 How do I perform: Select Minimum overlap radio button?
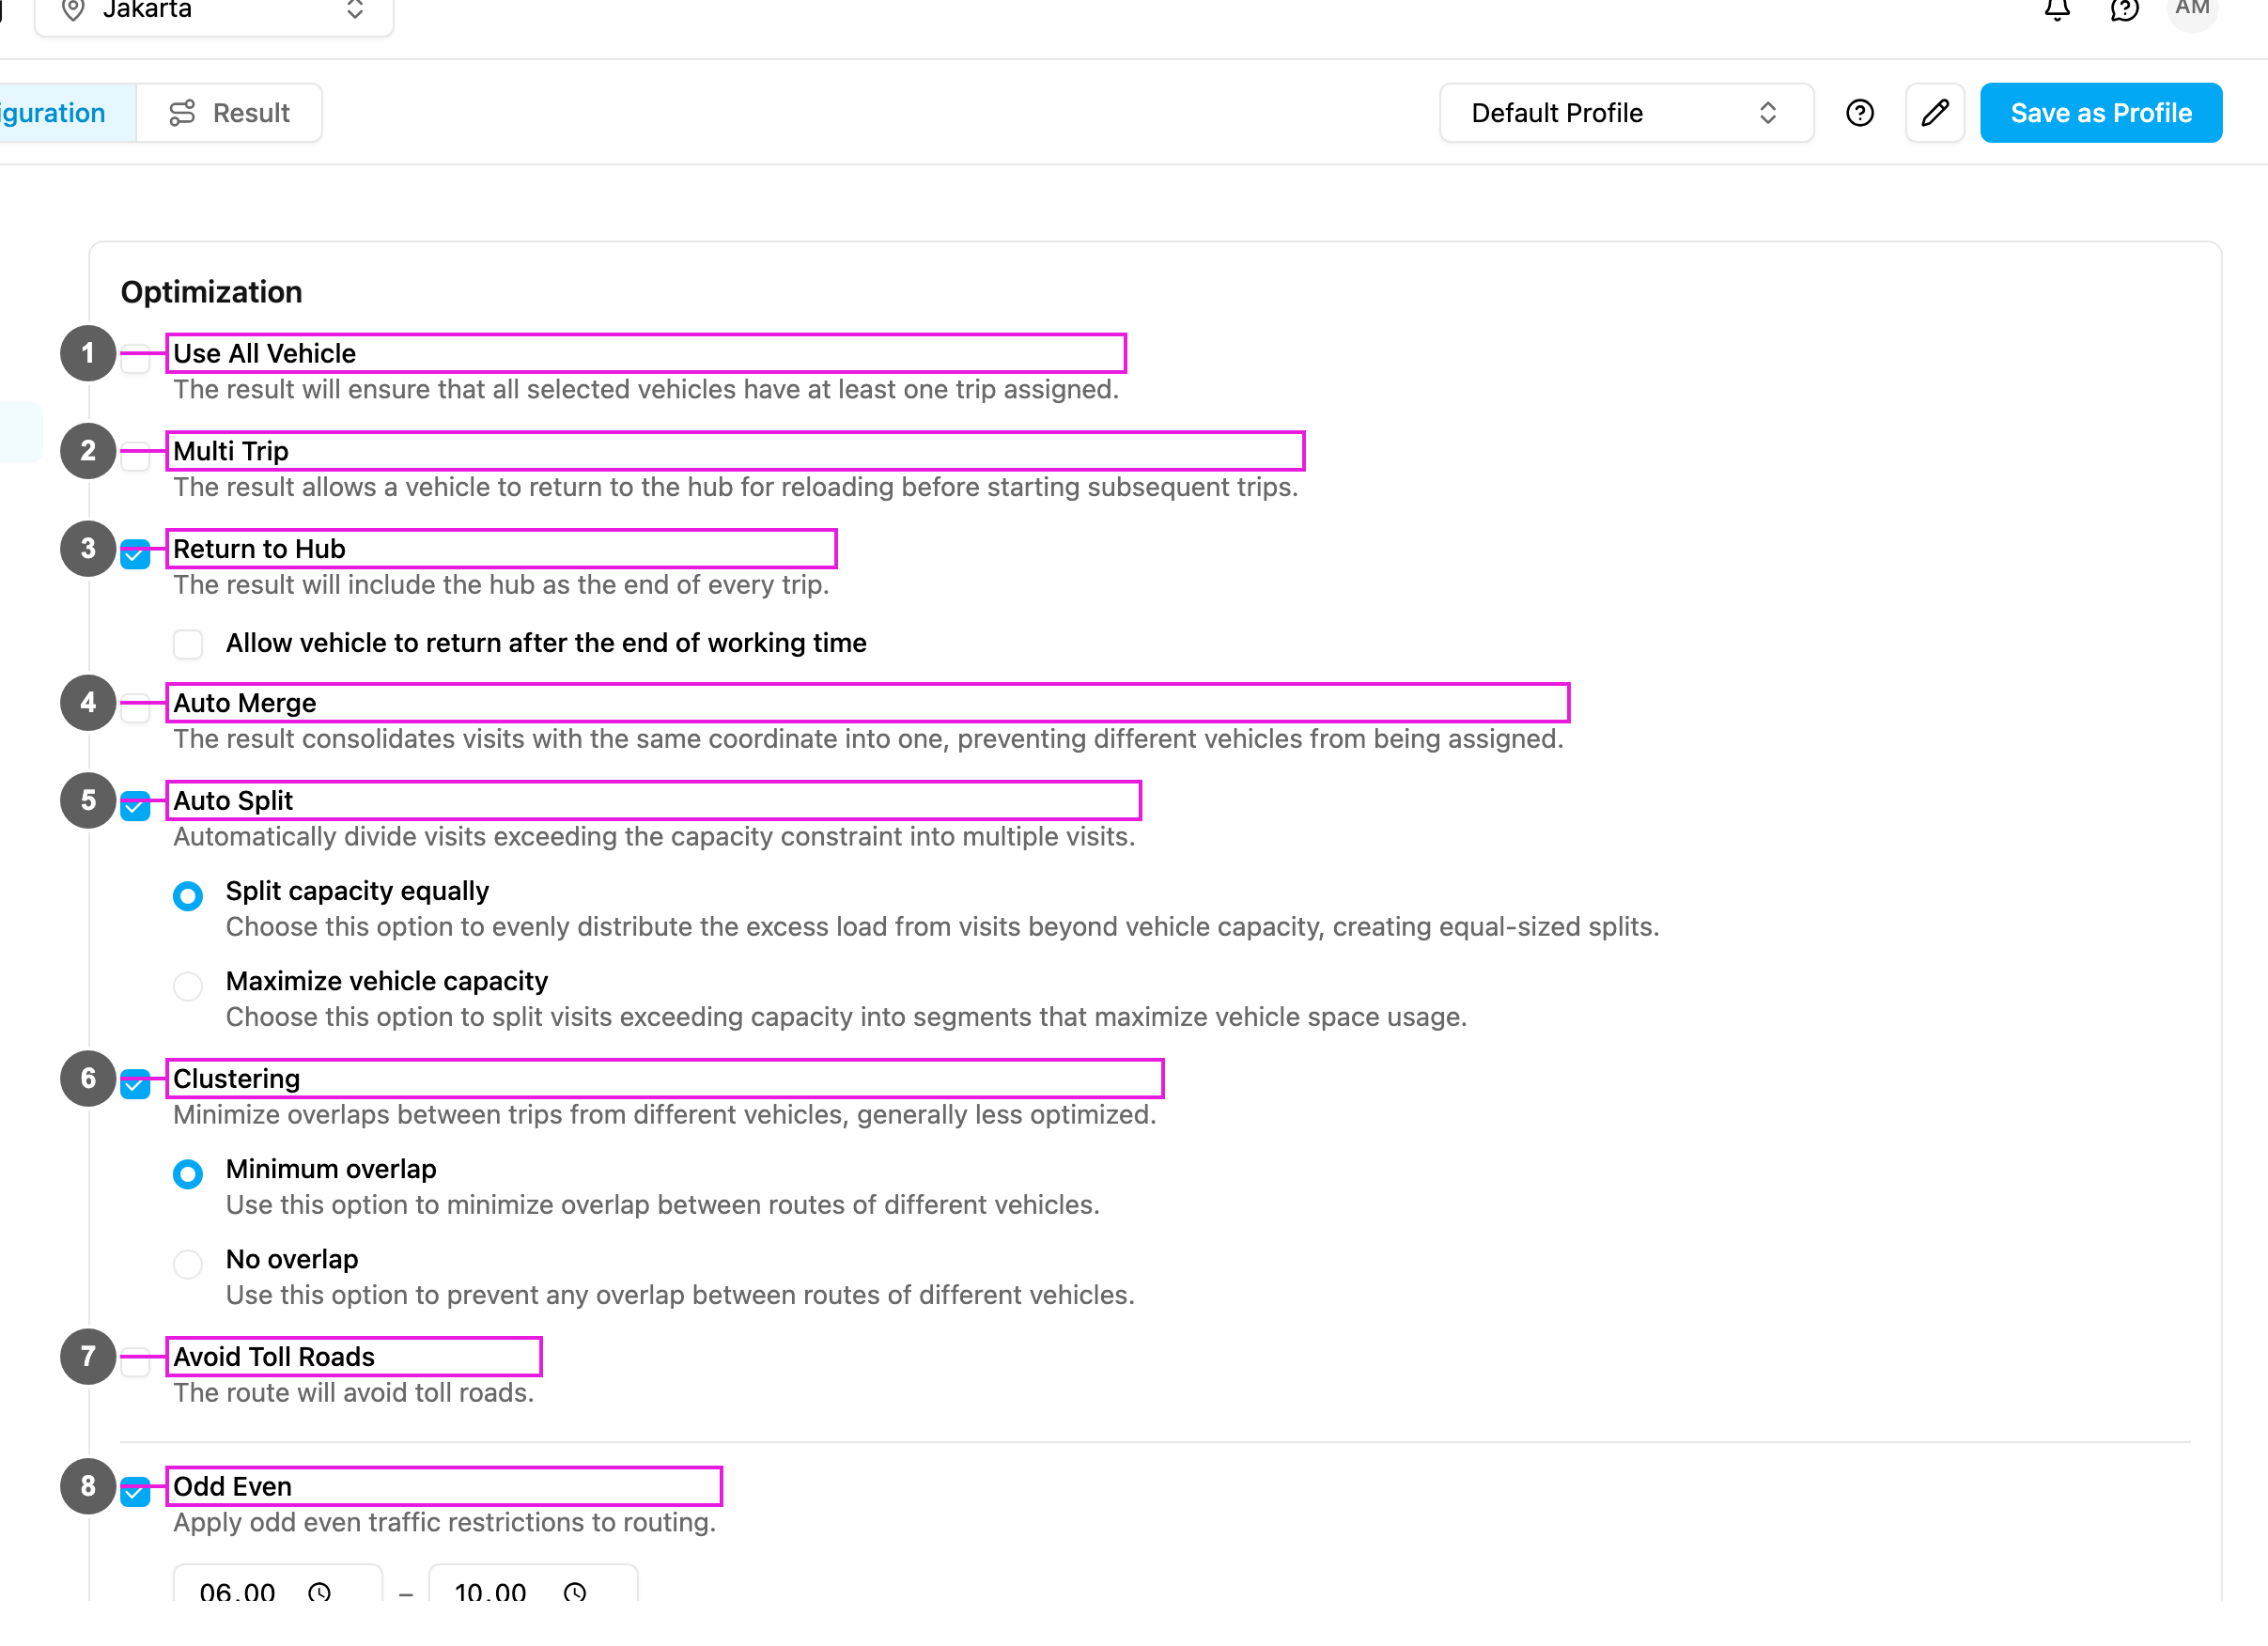[188, 1174]
